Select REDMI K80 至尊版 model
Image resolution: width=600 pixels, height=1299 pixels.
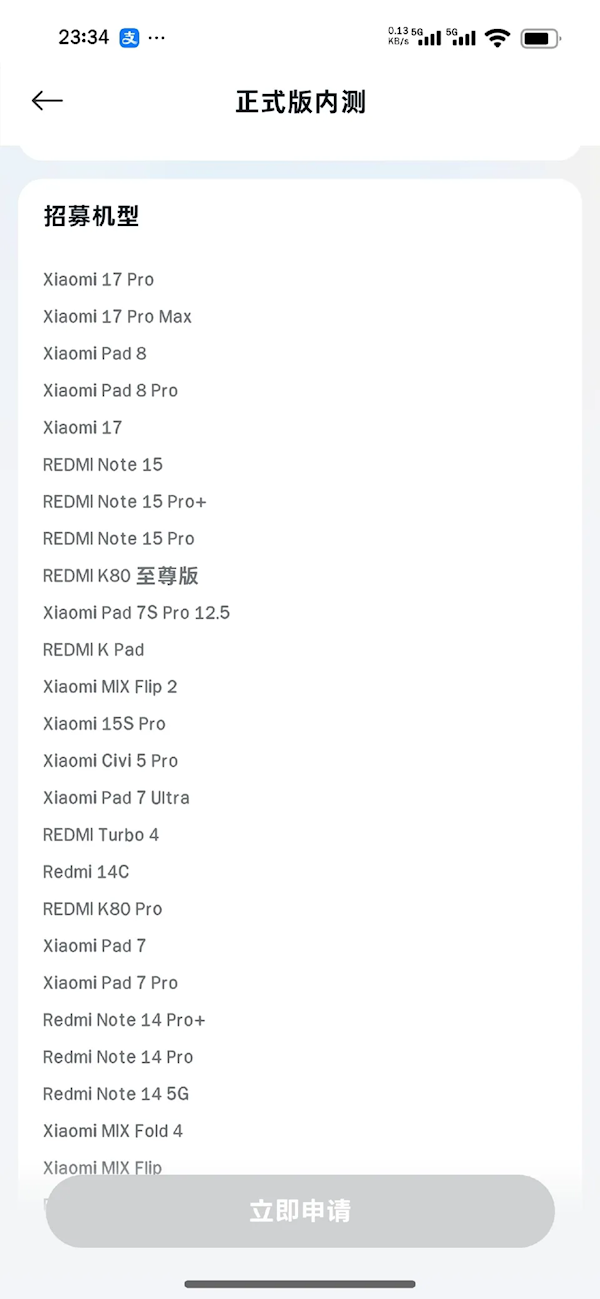pyautogui.click(x=120, y=575)
